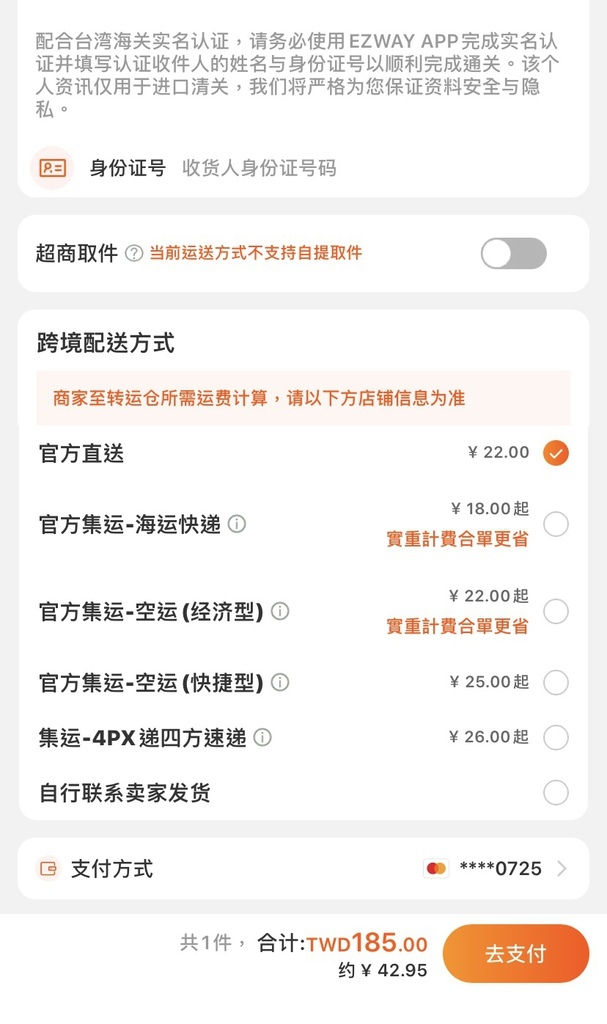Select 集运-4PX递四方速递 radio button
Image resolution: width=607 pixels, height=1024 pixels.
pos(556,737)
